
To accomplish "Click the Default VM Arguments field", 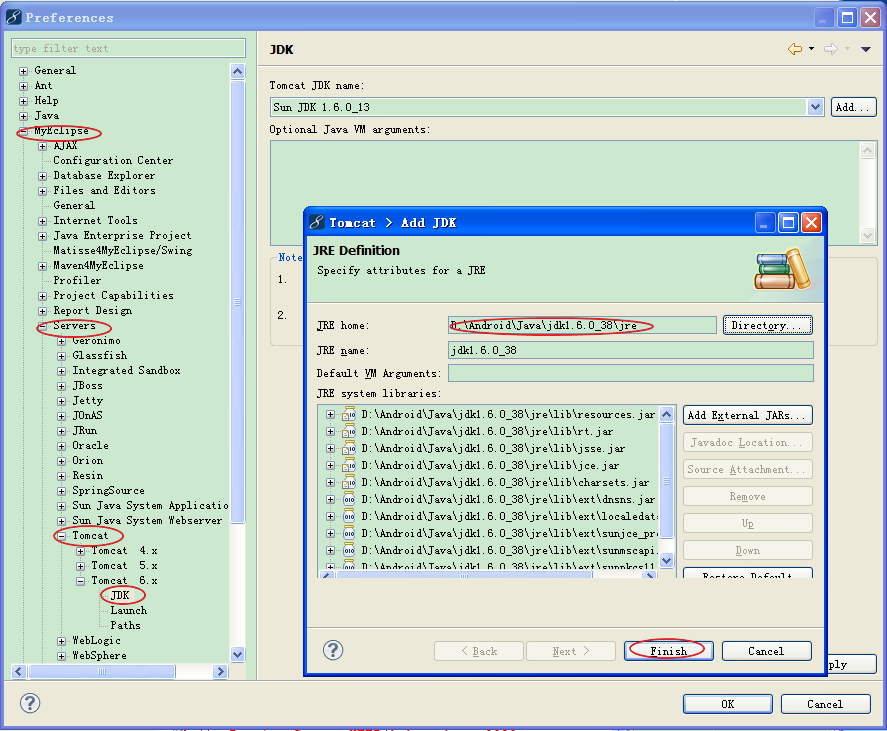I will pyautogui.click(x=631, y=373).
